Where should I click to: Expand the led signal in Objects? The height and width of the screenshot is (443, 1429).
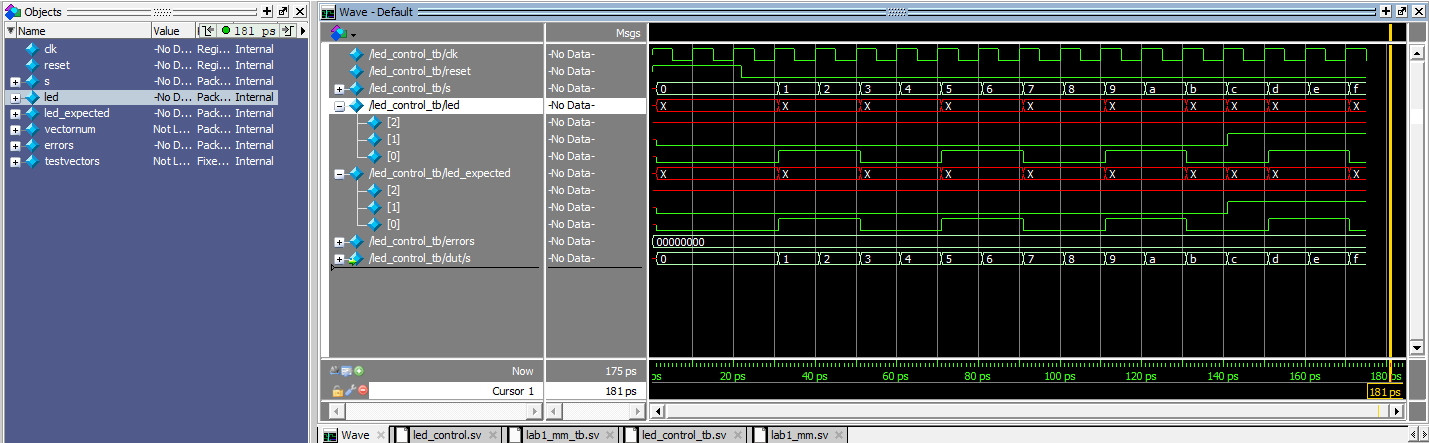15,98
